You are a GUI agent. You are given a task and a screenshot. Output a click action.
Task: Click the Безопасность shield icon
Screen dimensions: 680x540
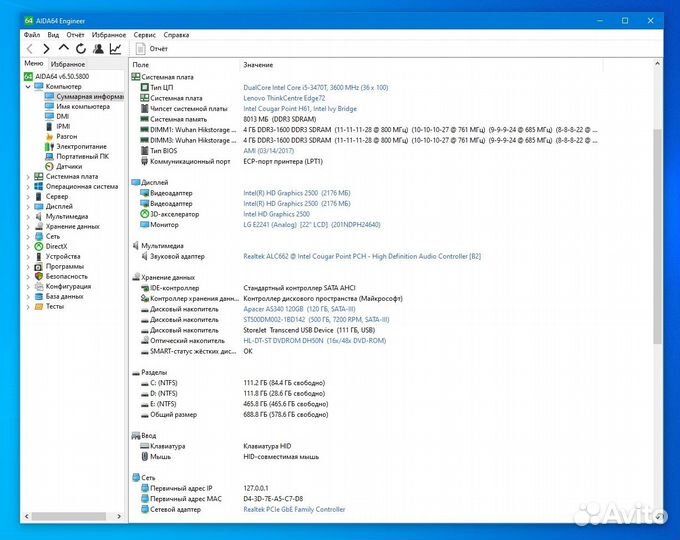pyautogui.click(x=39, y=276)
